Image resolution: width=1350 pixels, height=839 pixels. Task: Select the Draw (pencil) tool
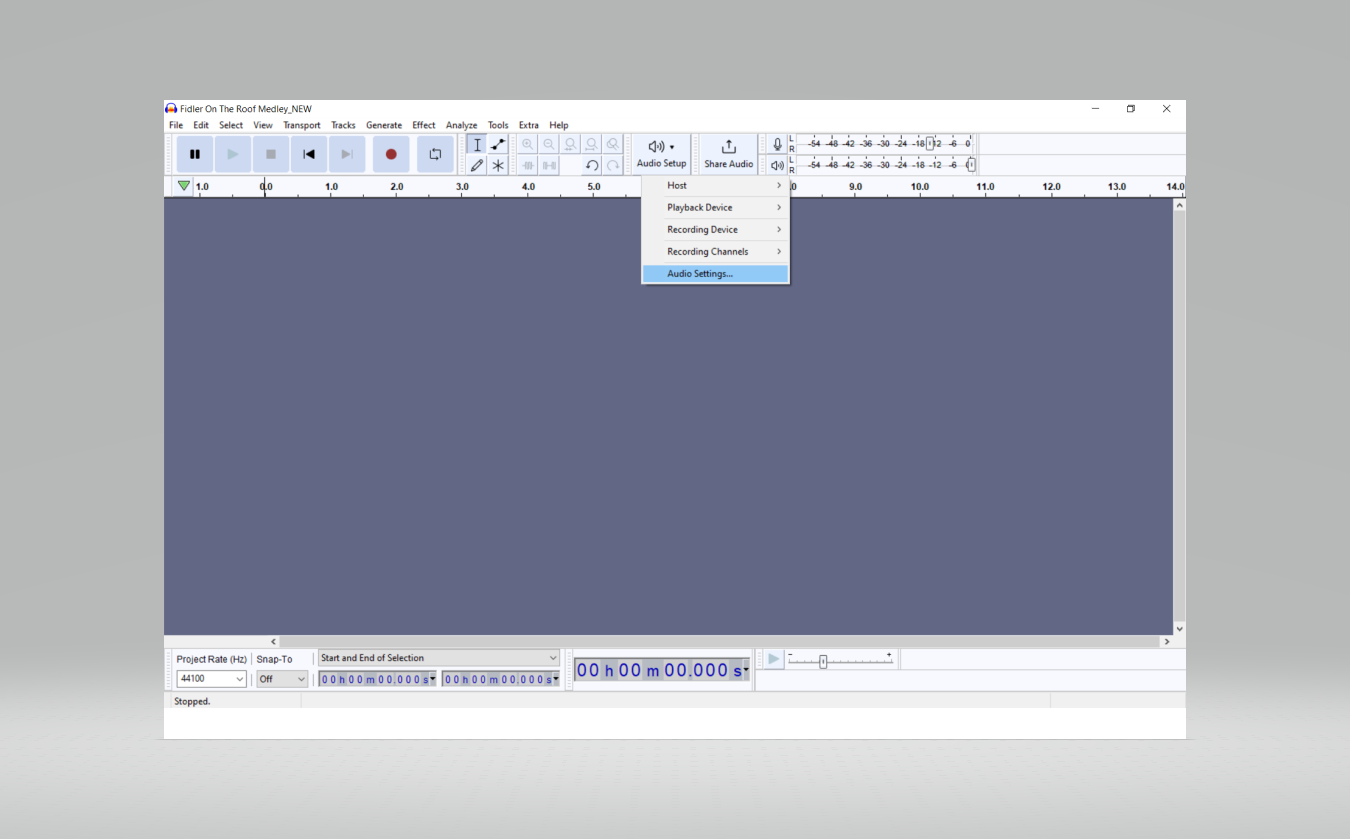point(477,165)
